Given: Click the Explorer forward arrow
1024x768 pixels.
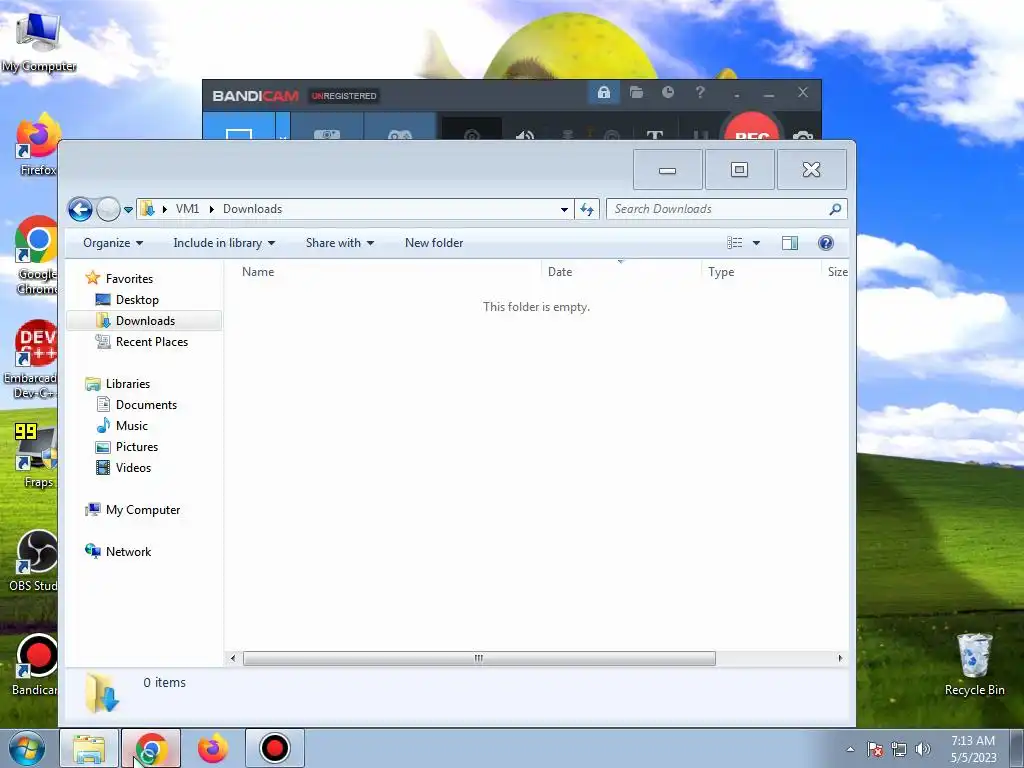Looking at the screenshot, I should coord(108,210).
